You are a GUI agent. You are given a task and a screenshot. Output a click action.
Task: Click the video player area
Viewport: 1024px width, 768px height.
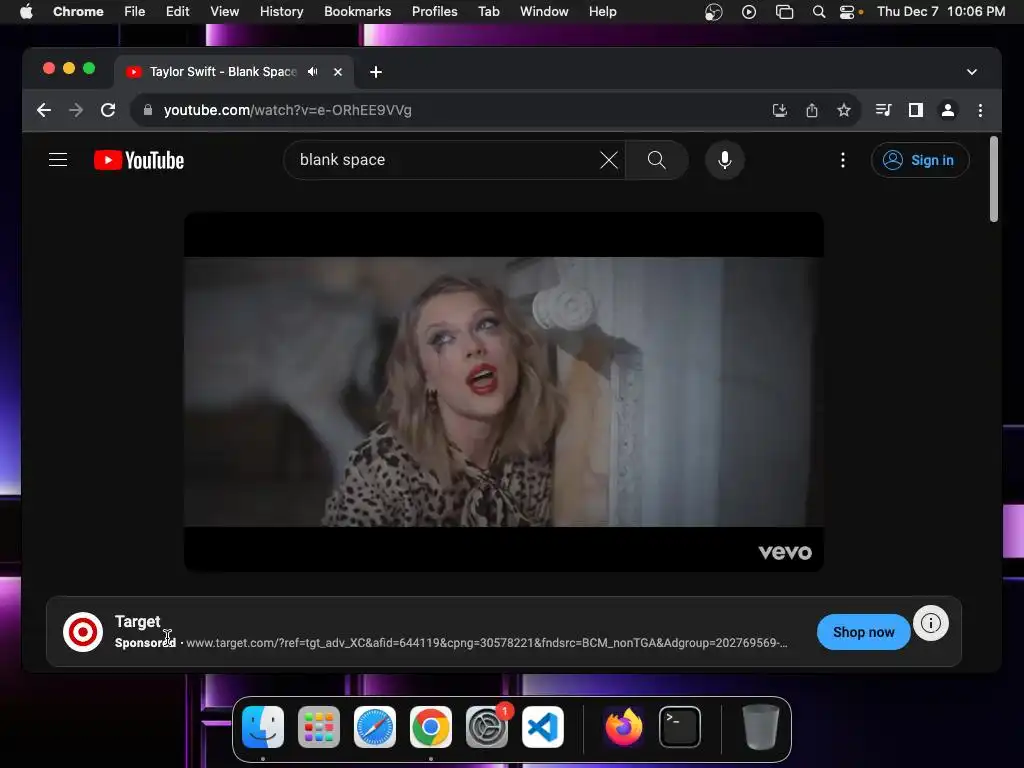pyautogui.click(x=504, y=391)
